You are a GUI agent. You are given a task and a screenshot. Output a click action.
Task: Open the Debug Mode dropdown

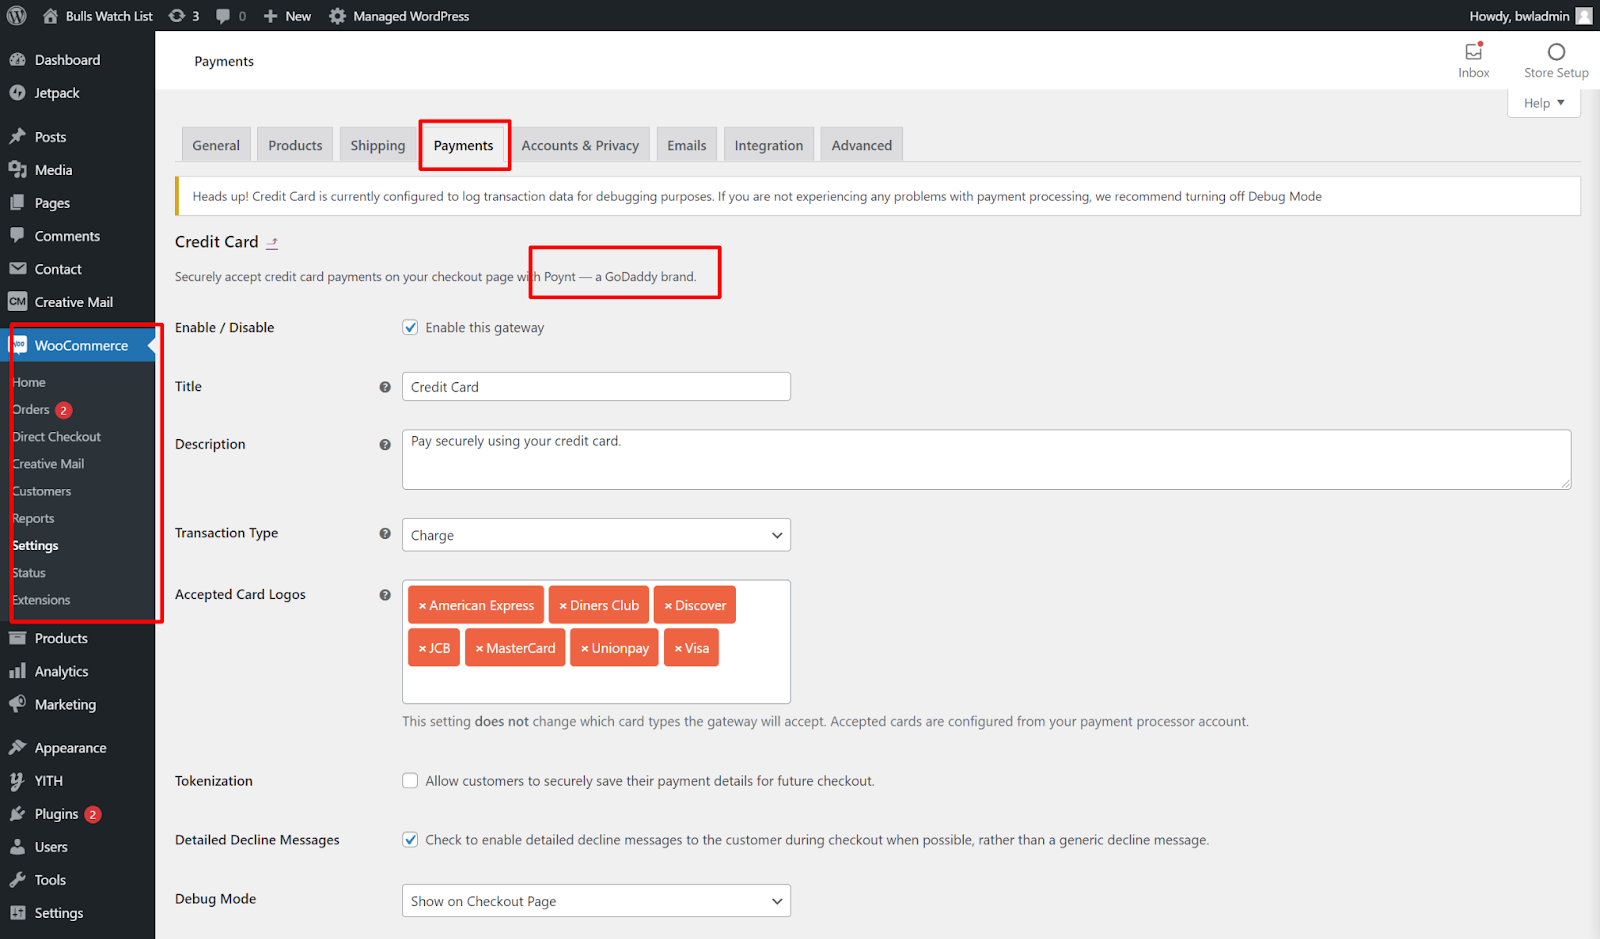pos(596,901)
